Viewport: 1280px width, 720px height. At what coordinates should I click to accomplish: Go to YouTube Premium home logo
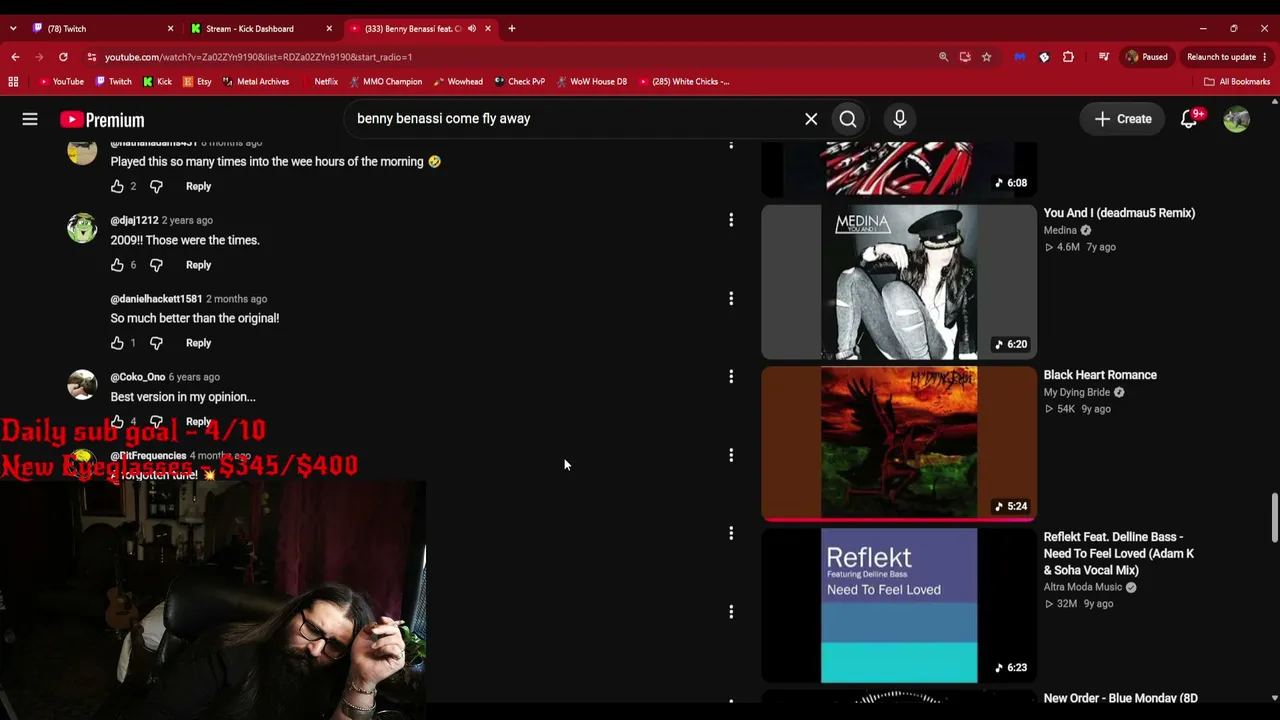[102, 120]
